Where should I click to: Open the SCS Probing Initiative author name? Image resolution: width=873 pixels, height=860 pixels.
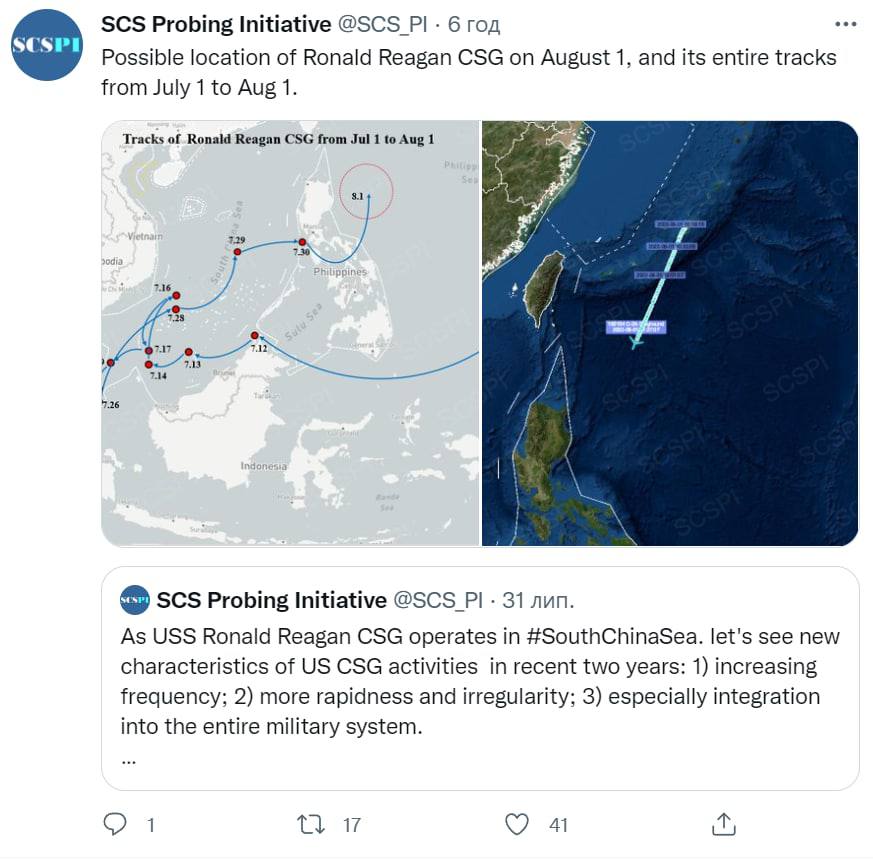tap(216, 24)
